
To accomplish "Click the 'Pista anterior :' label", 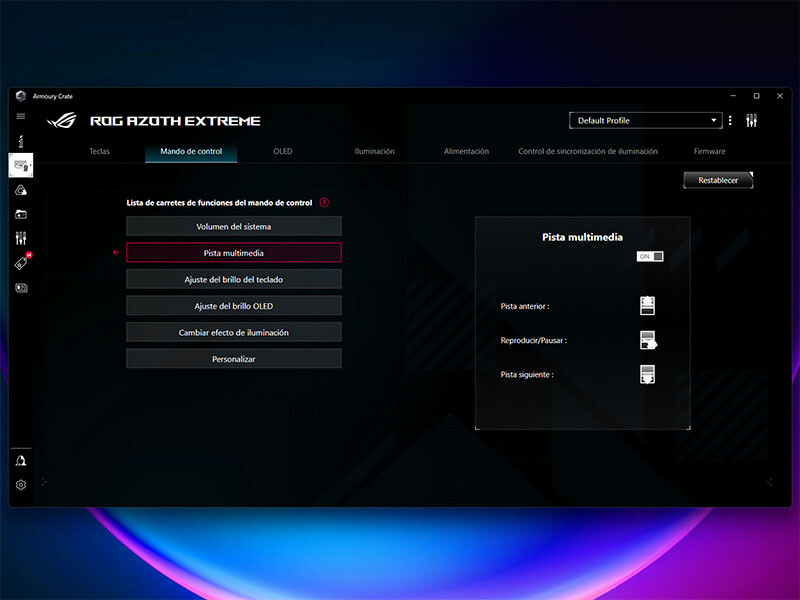I will click(x=525, y=306).
